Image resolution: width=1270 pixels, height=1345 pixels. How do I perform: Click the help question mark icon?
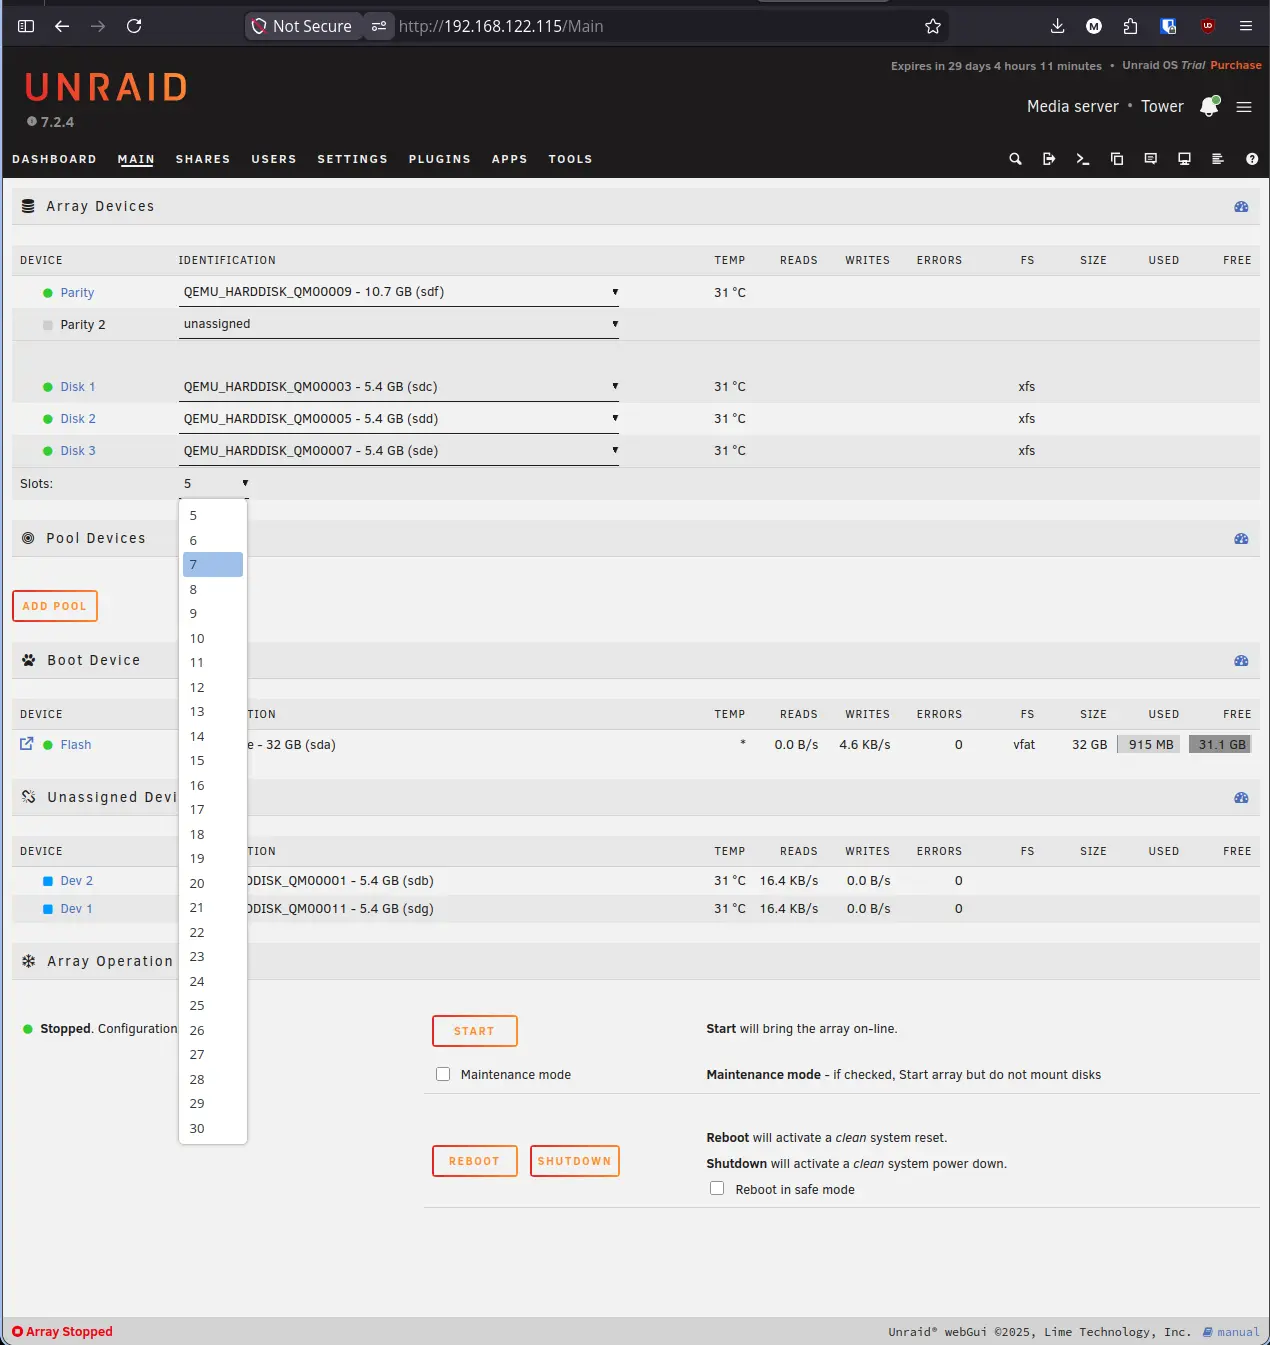point(1252,159)
